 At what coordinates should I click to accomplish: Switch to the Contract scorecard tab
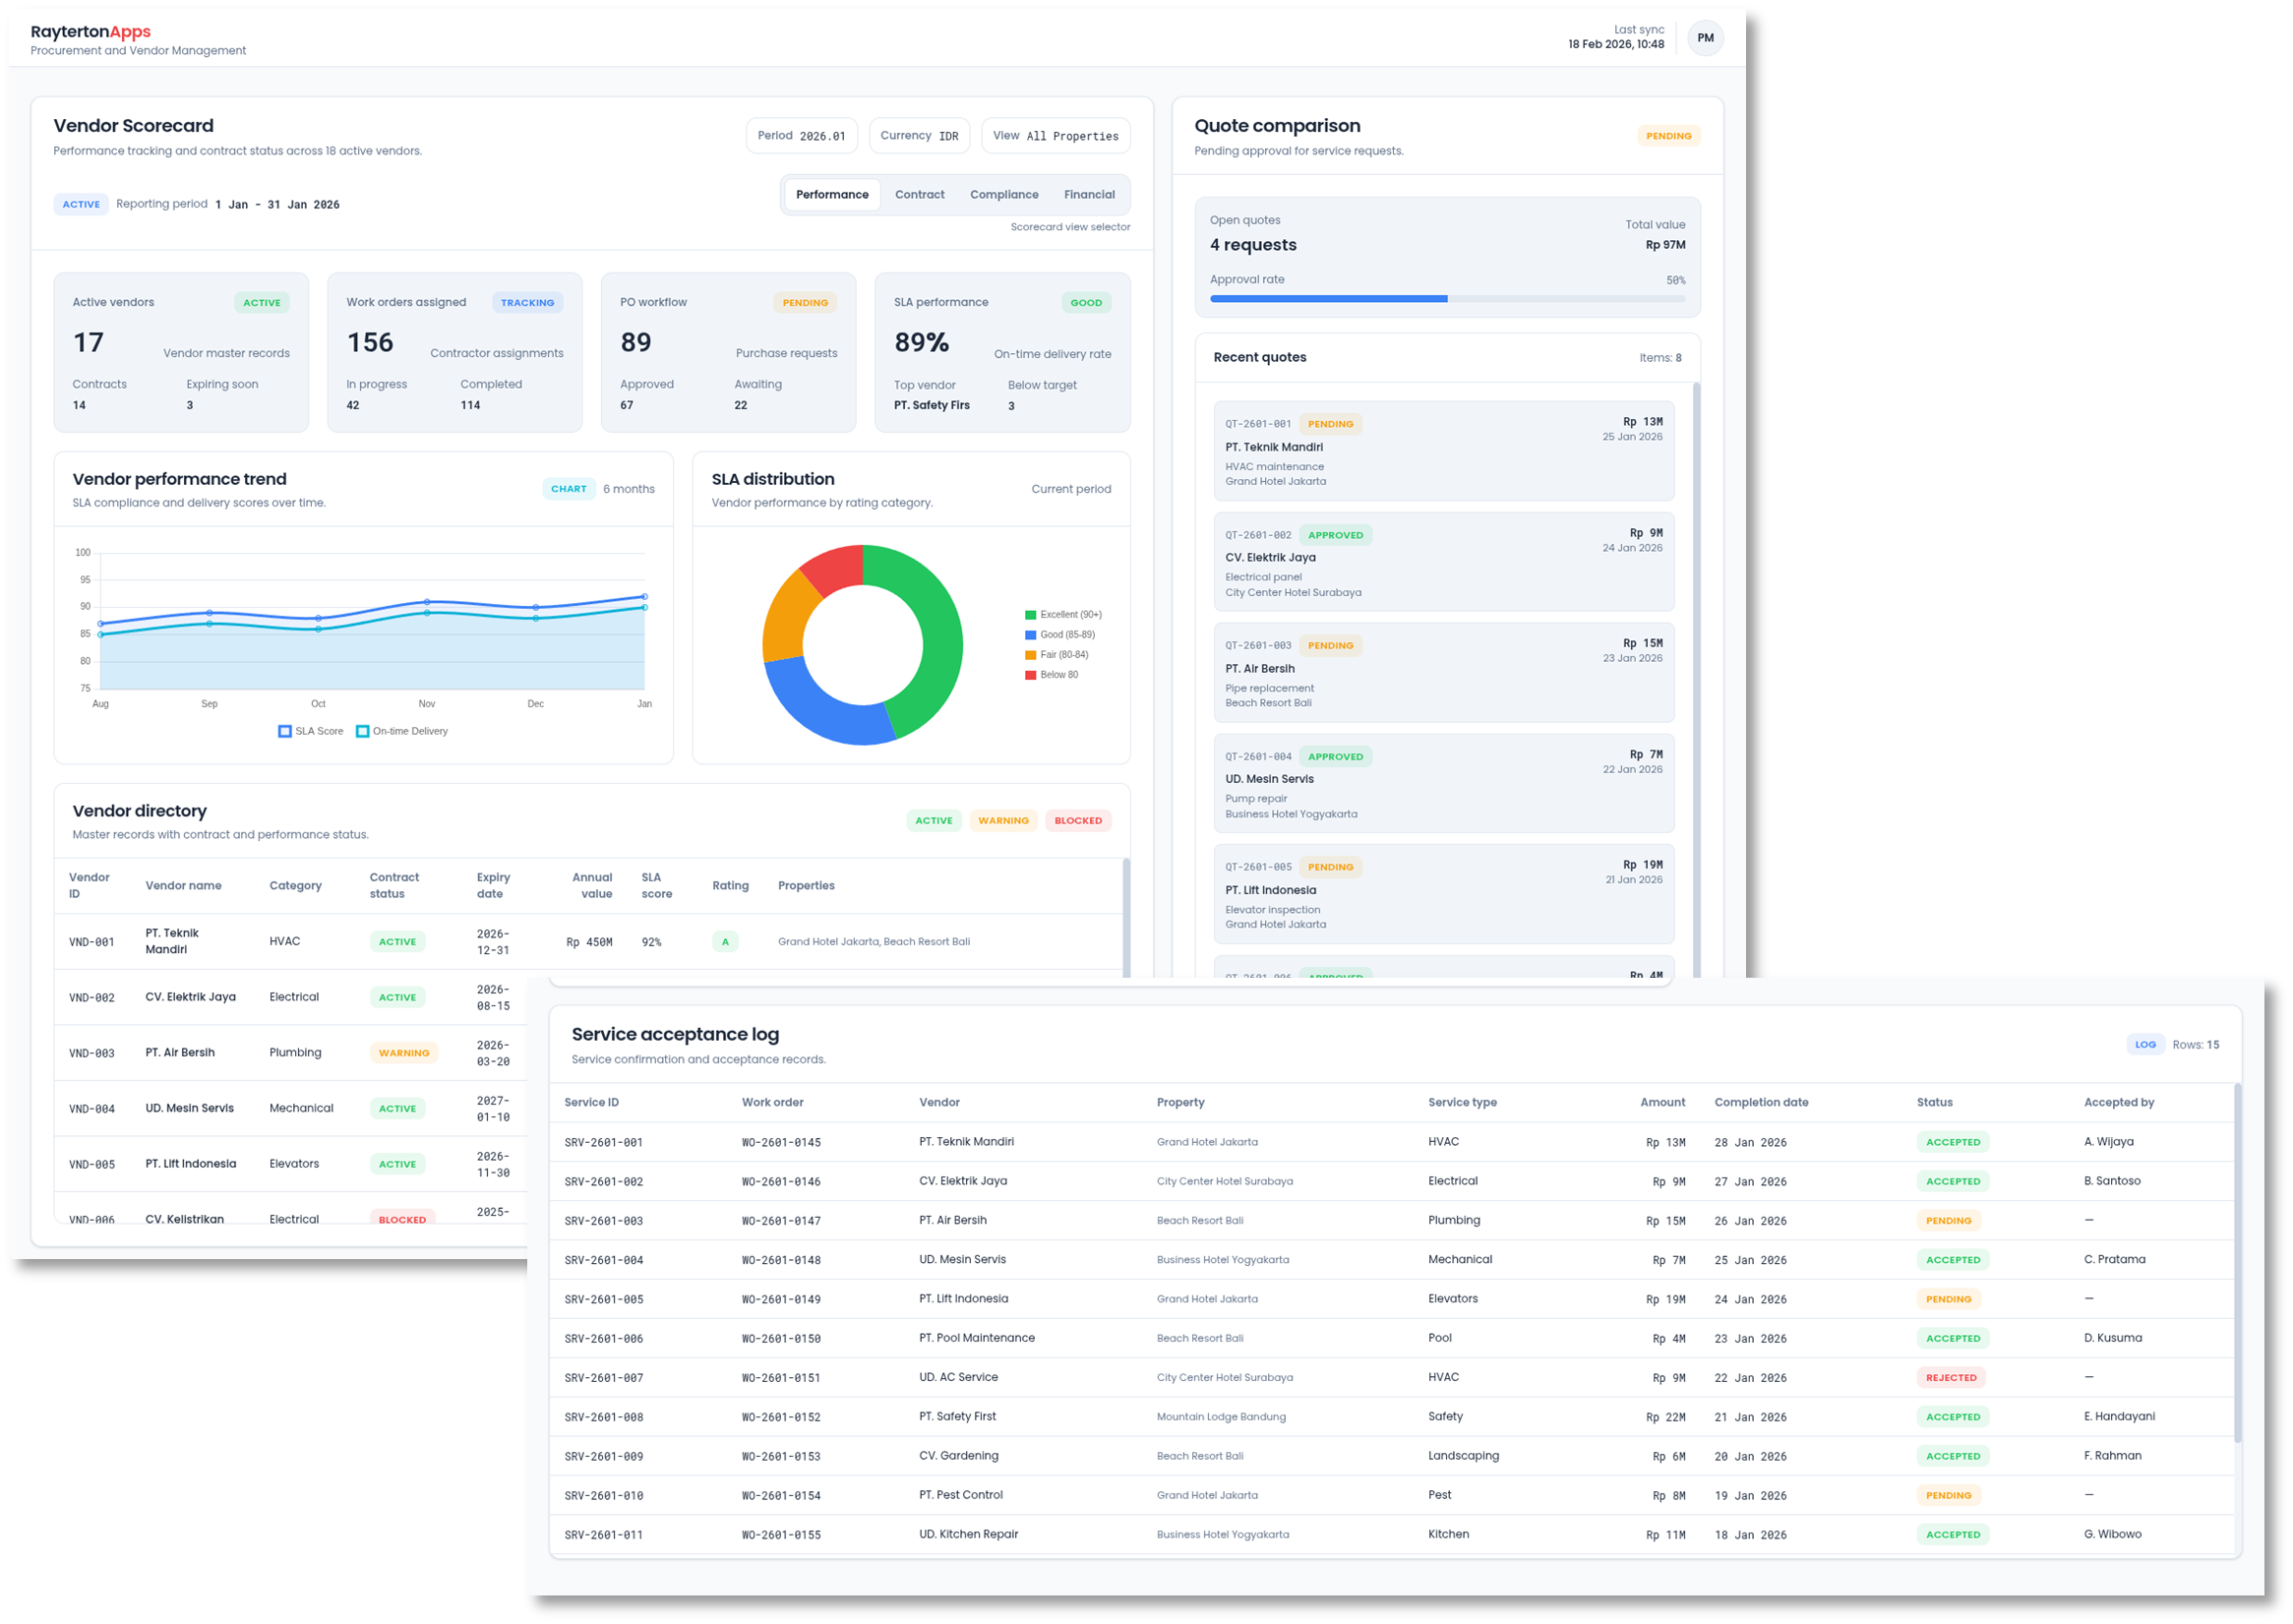click(x=919, y=194)
